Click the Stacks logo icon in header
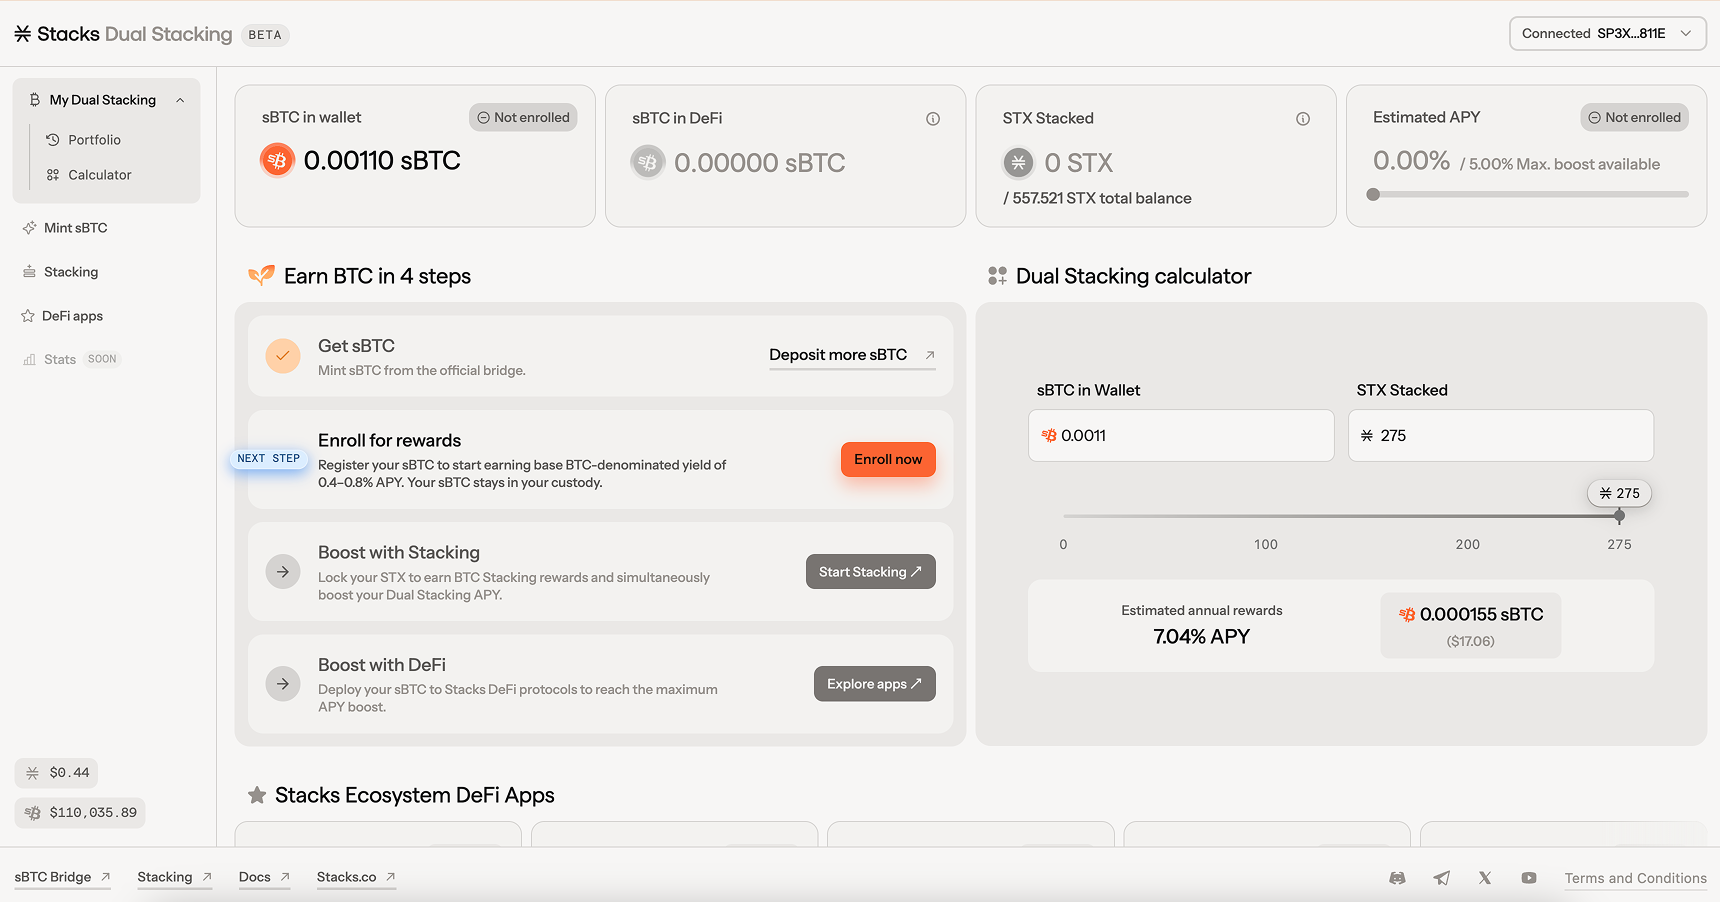The height and width of the screenshot is (902, 1720). (x=23, y=34)
